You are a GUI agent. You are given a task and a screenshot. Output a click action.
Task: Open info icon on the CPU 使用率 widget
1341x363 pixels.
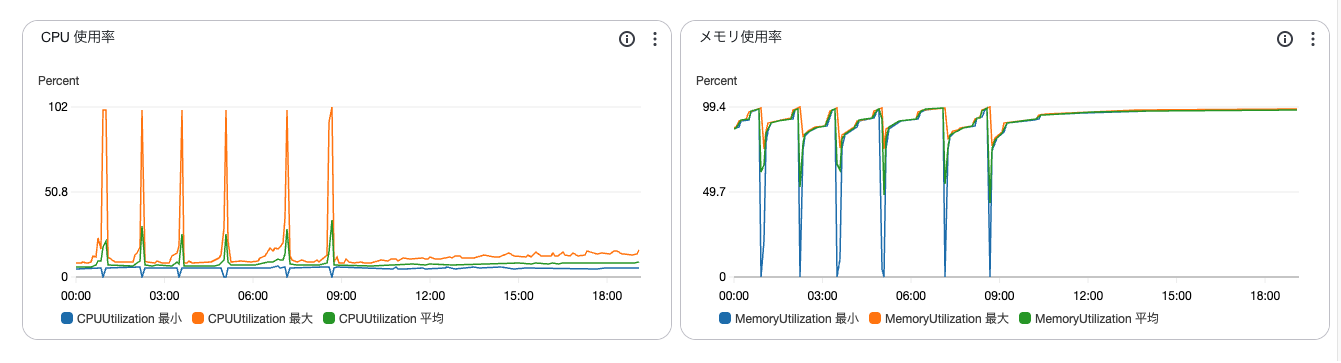point(627,39)
